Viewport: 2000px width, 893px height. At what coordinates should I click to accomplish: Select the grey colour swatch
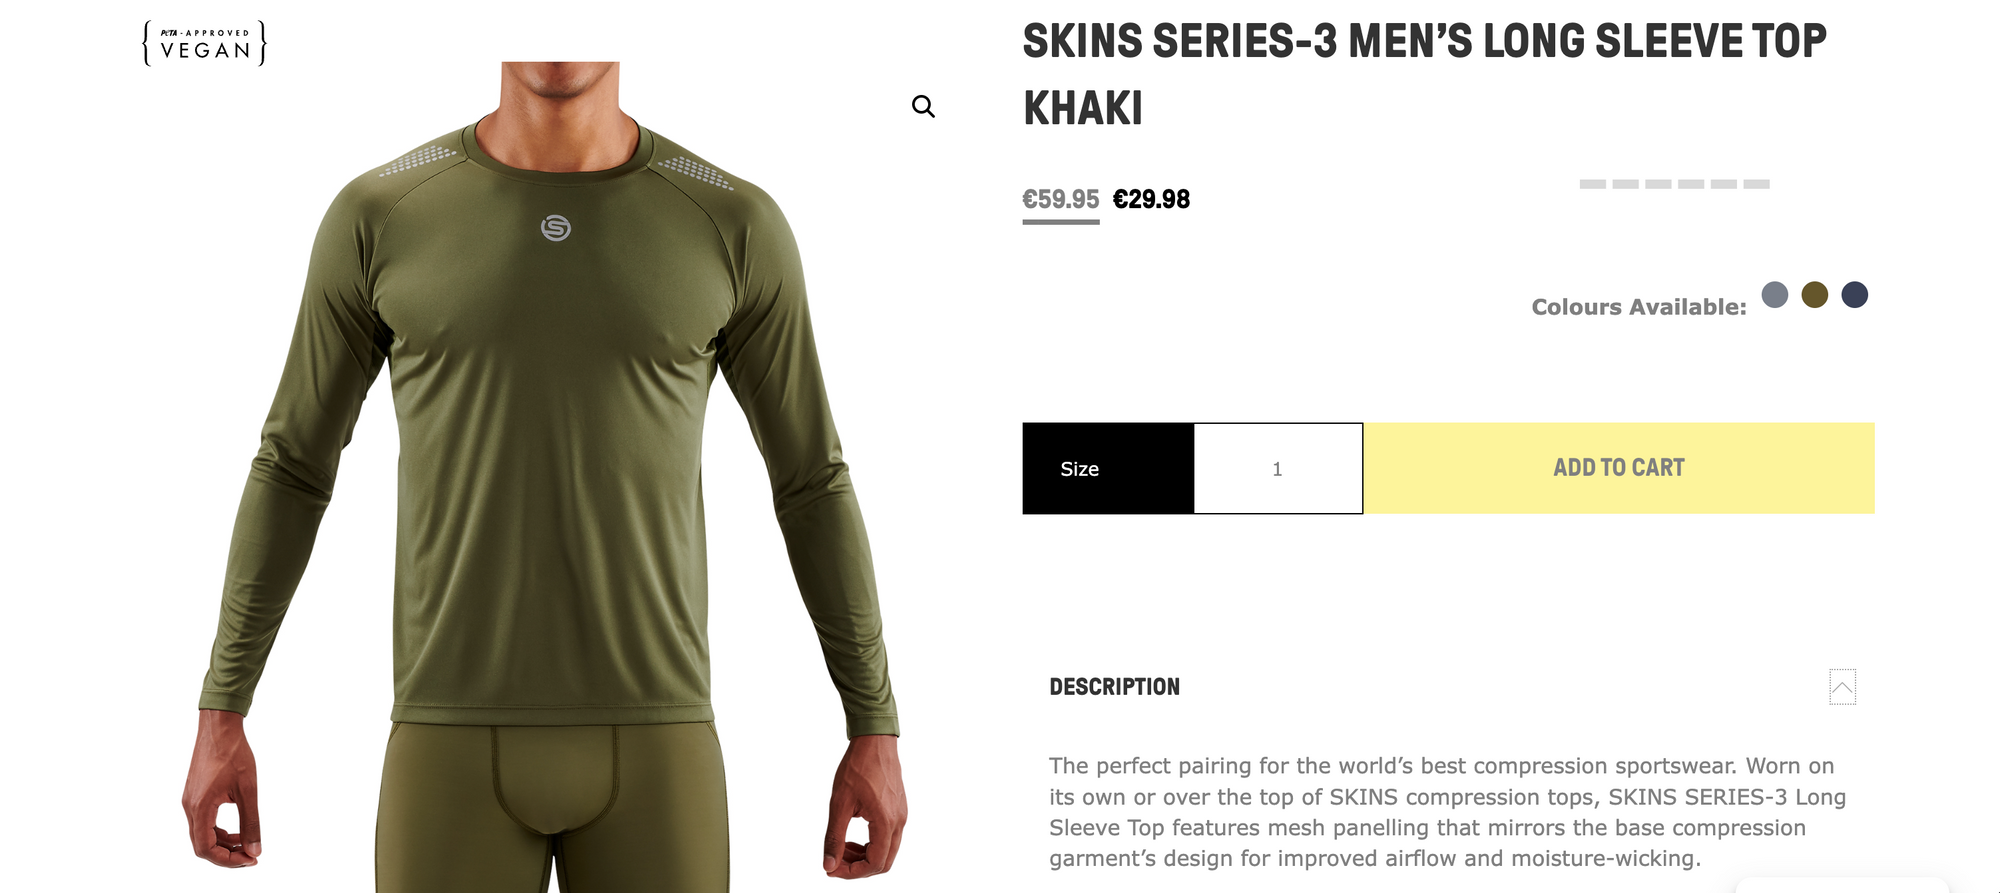1774,294
